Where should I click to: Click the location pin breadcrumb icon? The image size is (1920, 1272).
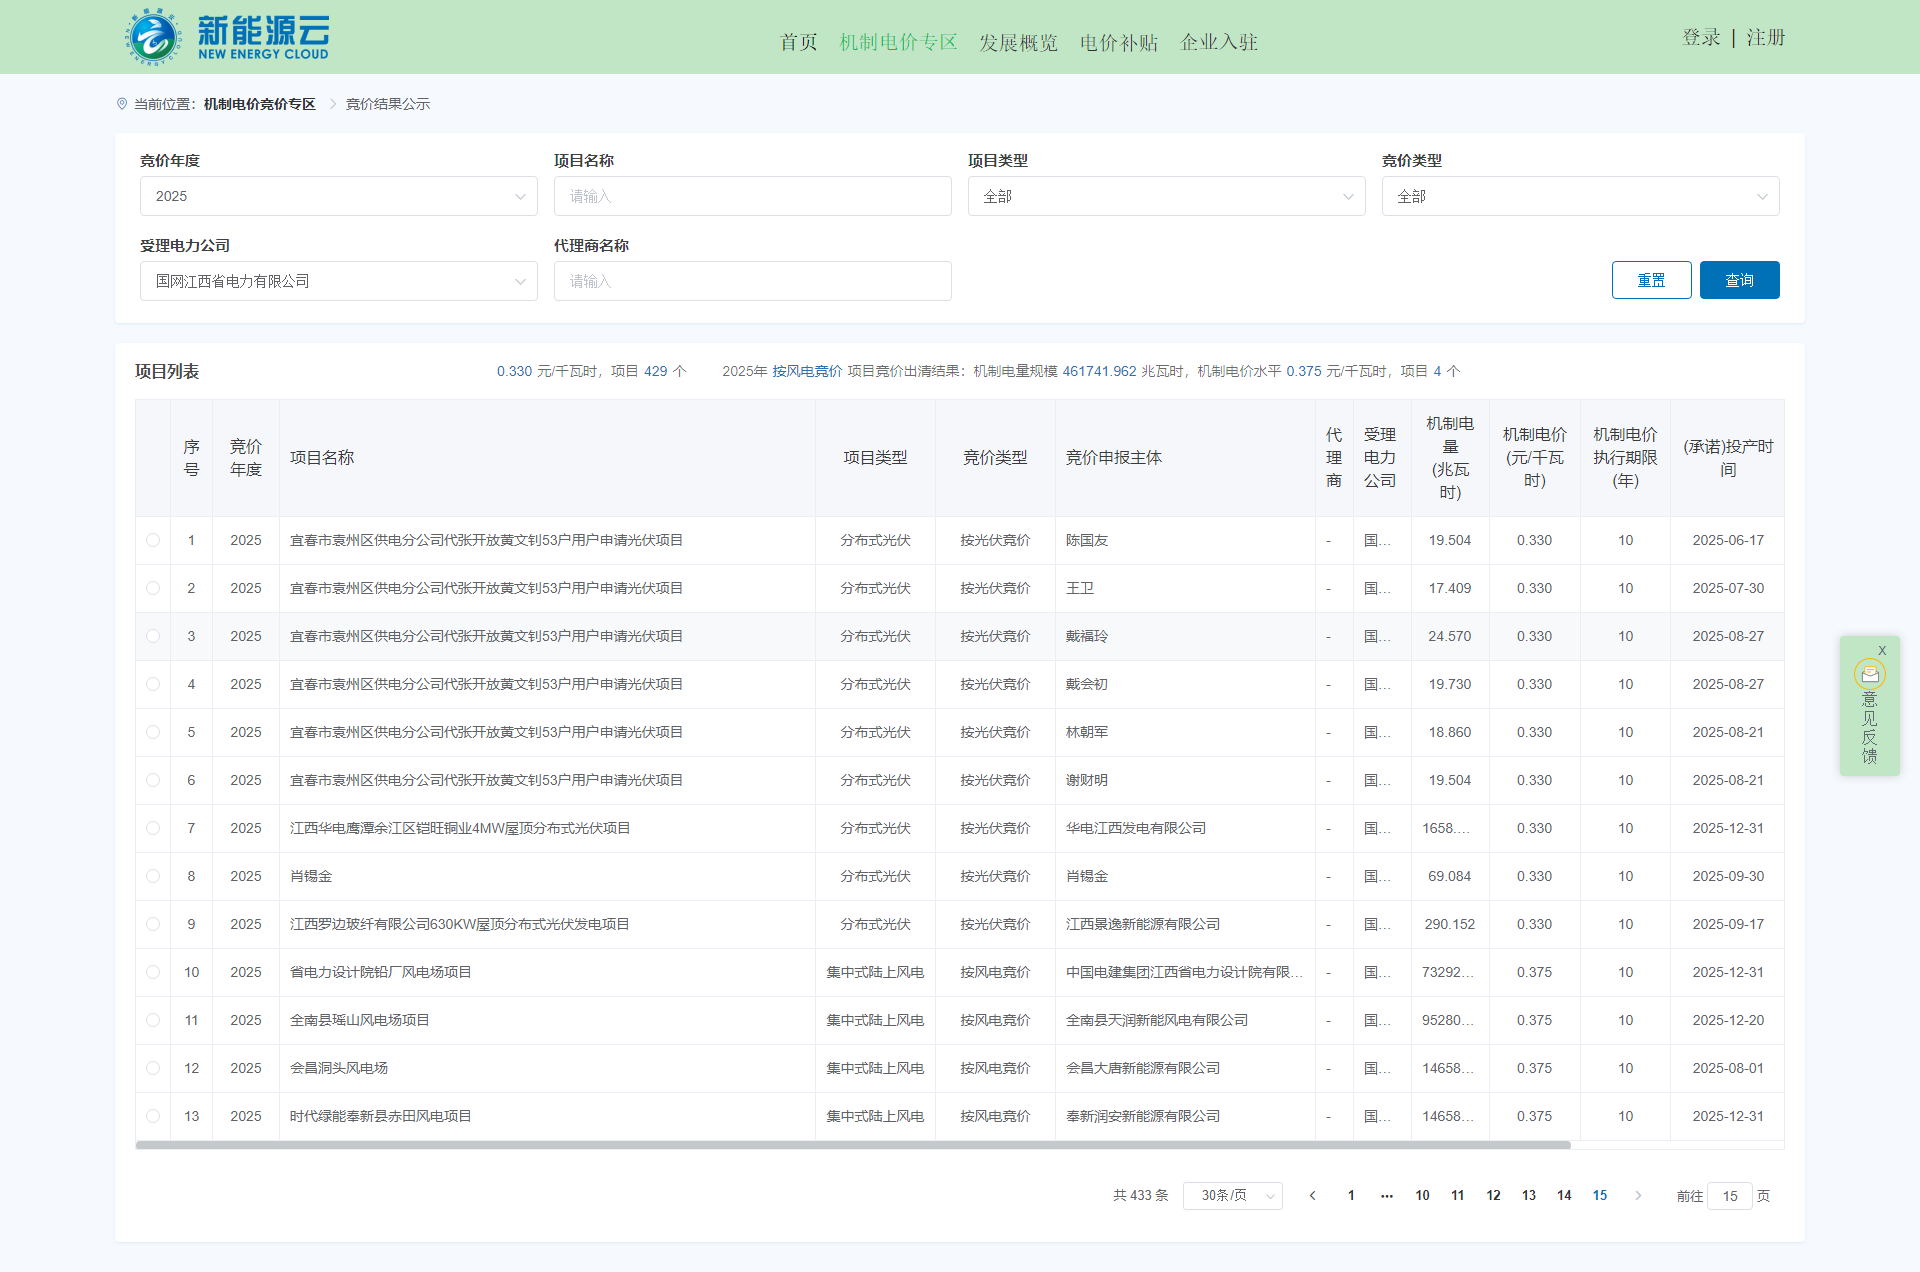(x=122, y=104)
